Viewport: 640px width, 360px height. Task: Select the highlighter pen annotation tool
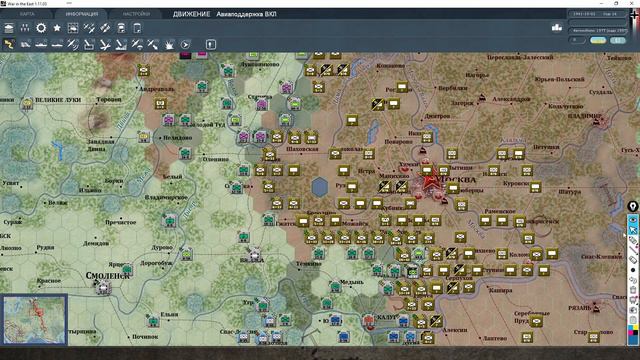click(633, 240)
